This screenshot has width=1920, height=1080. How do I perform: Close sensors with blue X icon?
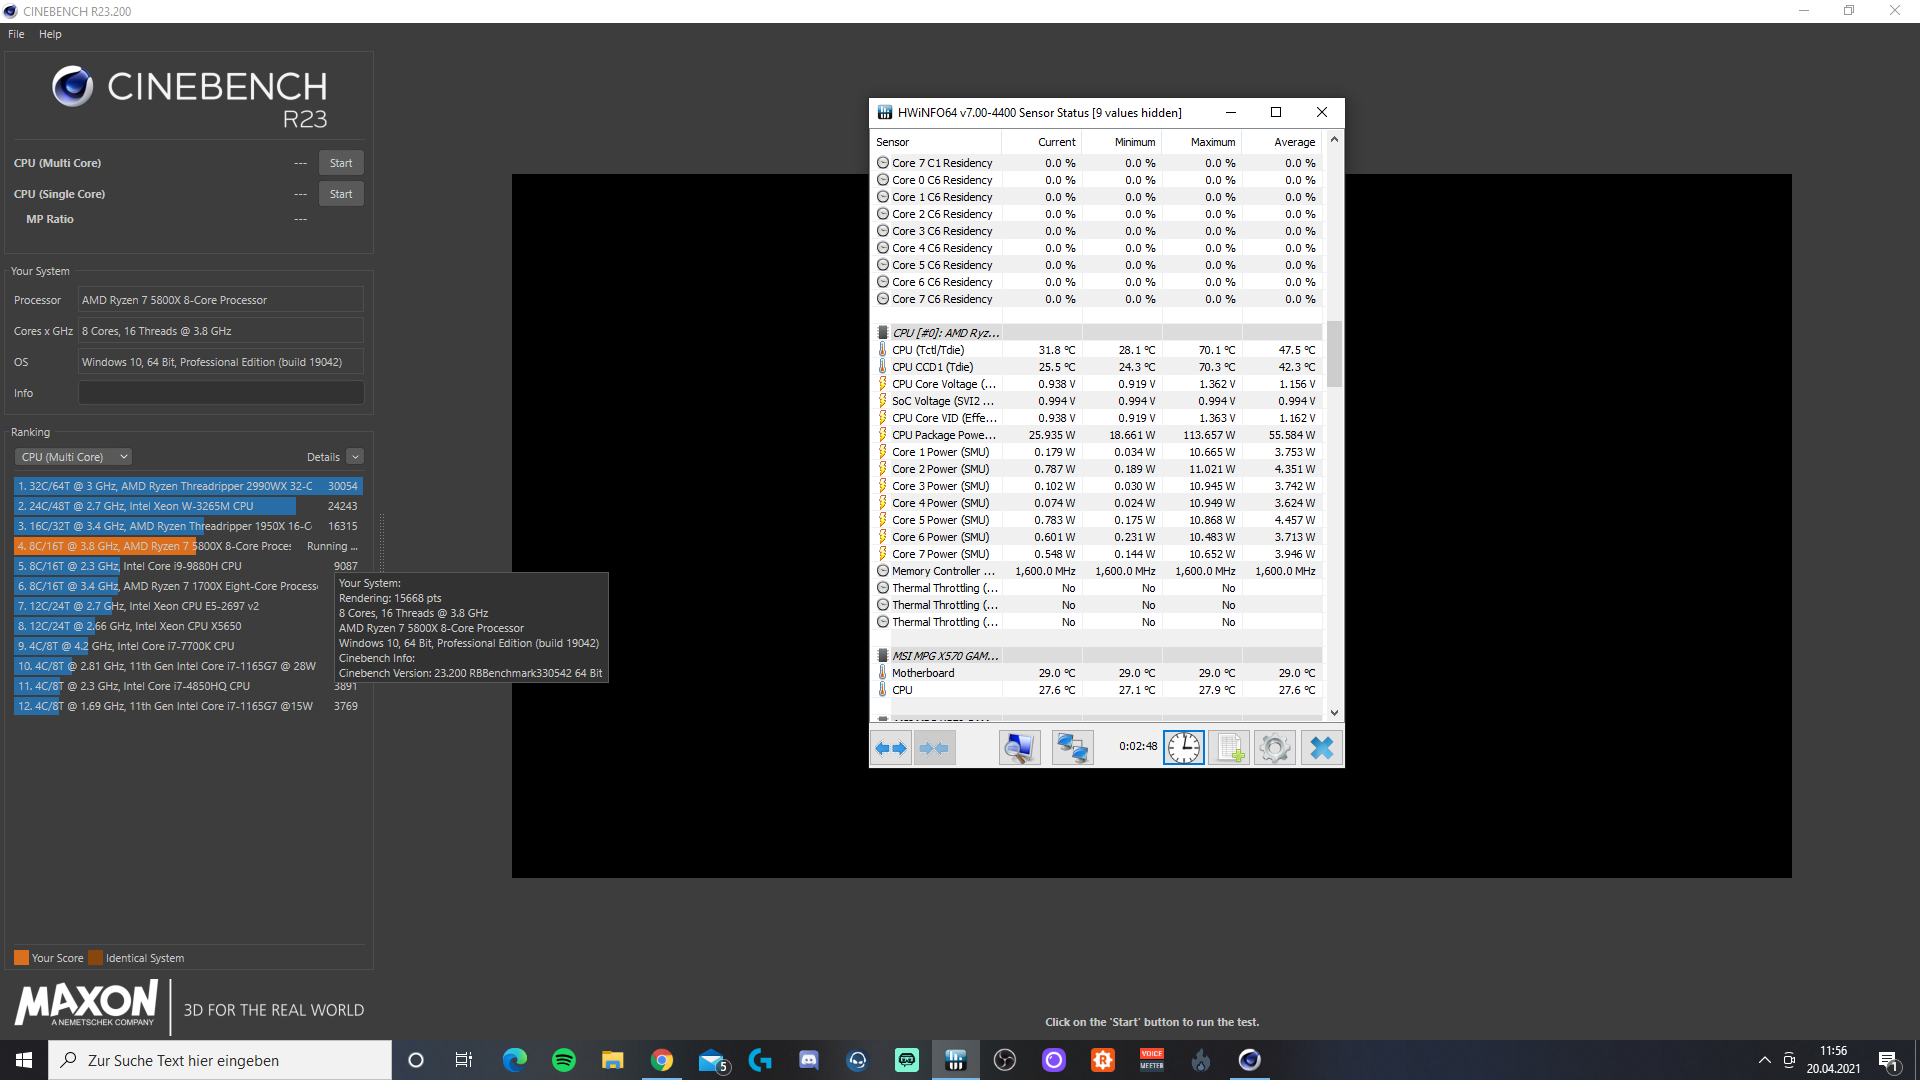click(x=1321, y=748)
